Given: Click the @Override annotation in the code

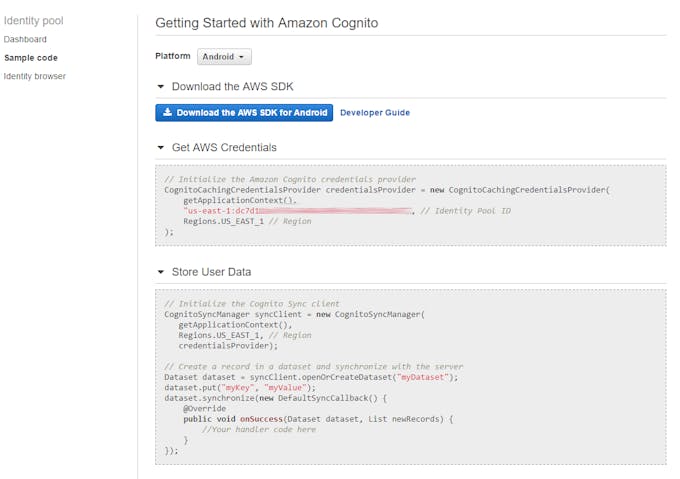Looking at the screenshot, I should tap(204, 409).
